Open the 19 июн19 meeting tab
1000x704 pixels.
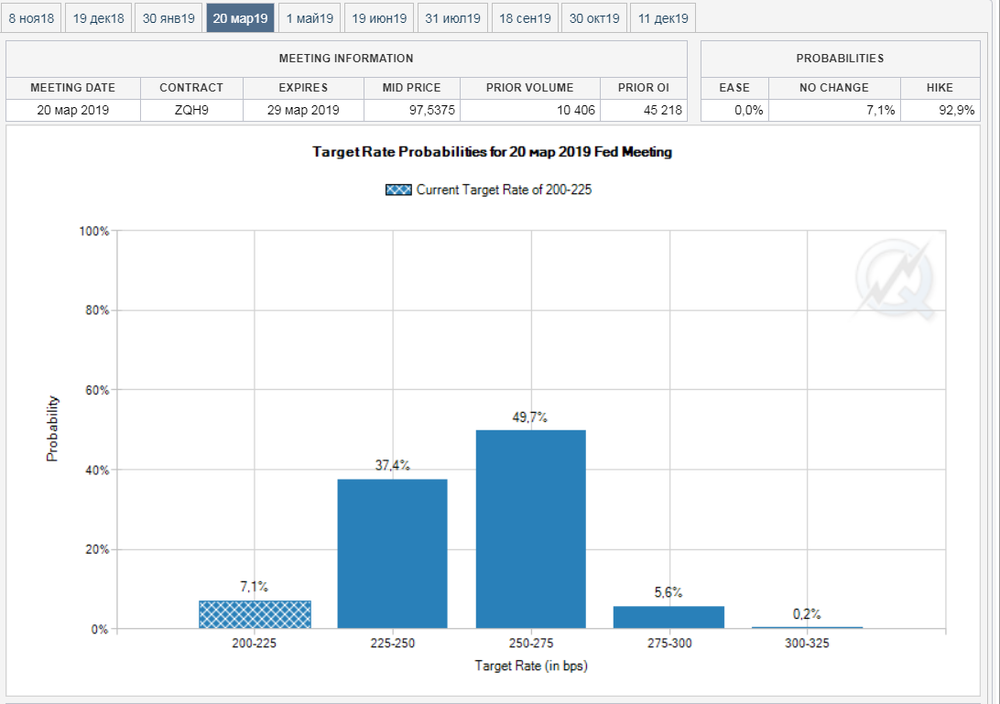(379, 18)
